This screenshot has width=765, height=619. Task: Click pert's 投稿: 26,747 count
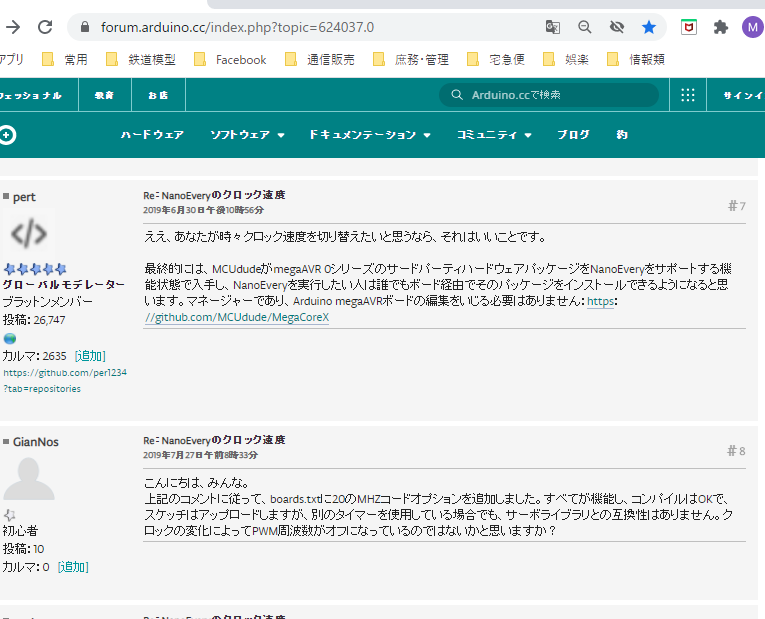pos(34,319)
